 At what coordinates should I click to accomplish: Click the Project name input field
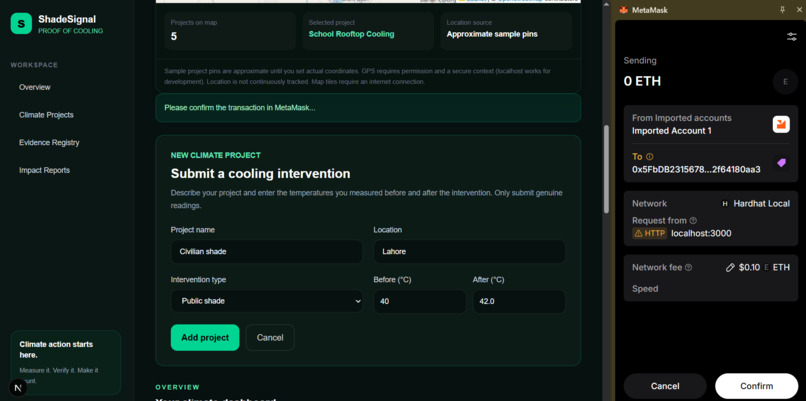point(266,252)
